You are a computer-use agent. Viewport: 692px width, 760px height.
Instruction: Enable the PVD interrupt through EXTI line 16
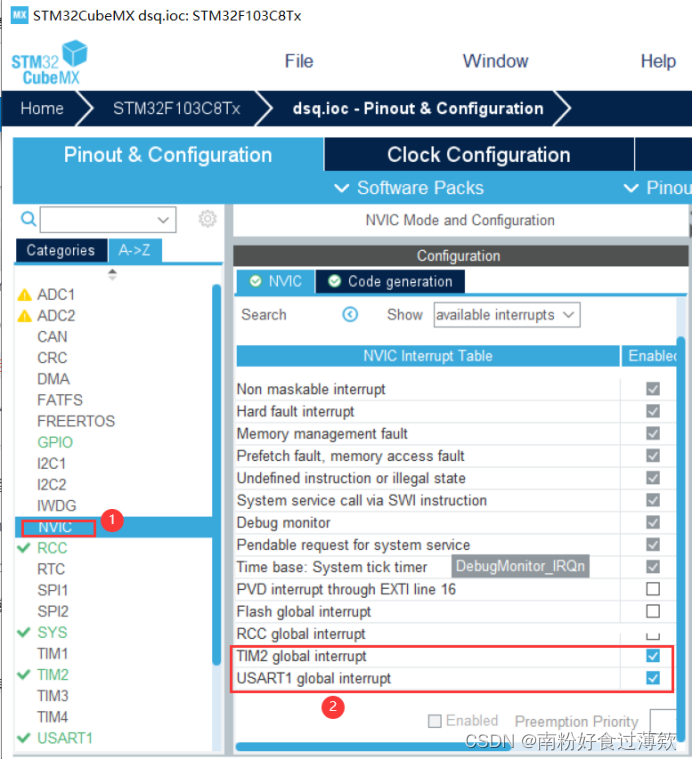[653, 589]
